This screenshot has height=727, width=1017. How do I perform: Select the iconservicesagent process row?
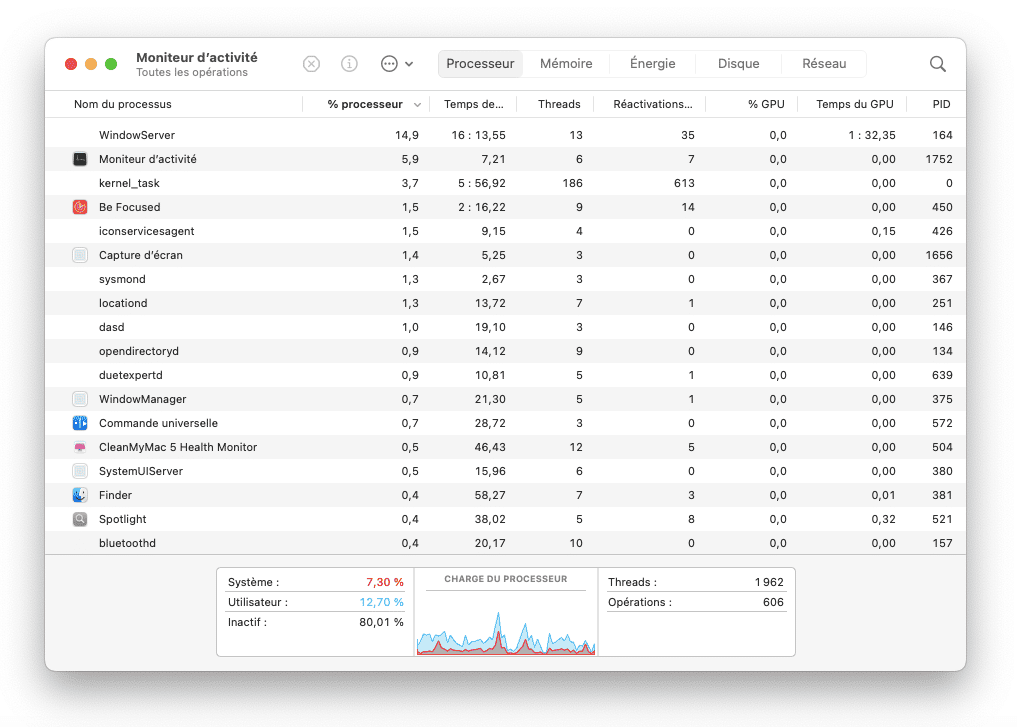(505, 231)
